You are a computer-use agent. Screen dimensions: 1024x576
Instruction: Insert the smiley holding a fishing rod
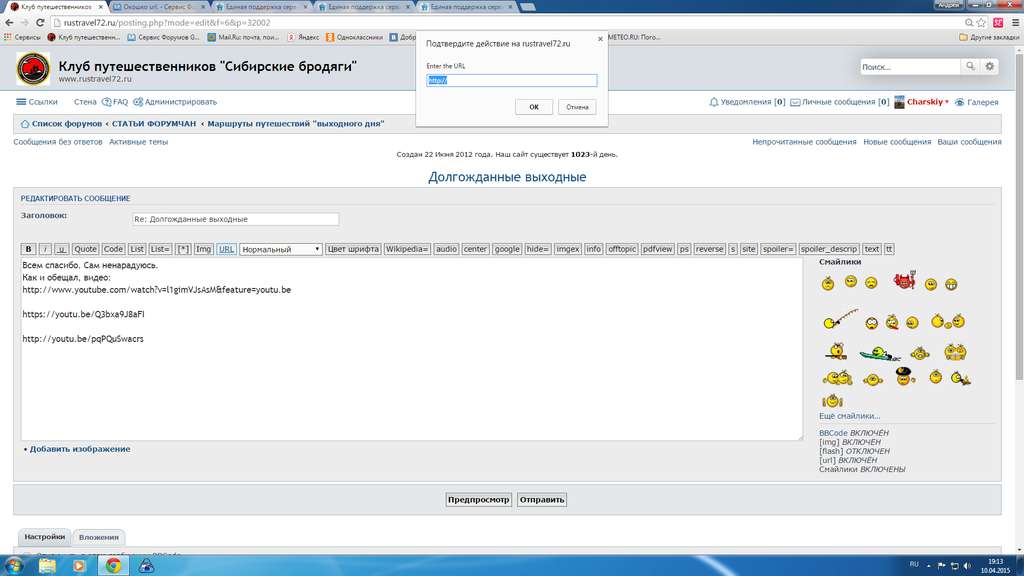point(840,321)
